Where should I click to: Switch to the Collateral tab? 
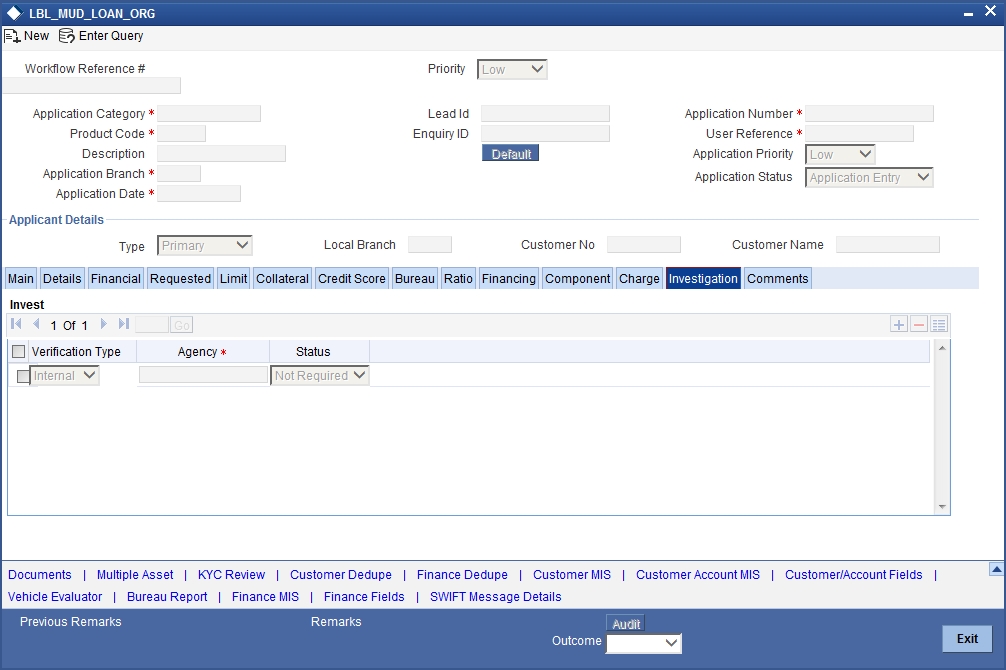tap(282, 279)
